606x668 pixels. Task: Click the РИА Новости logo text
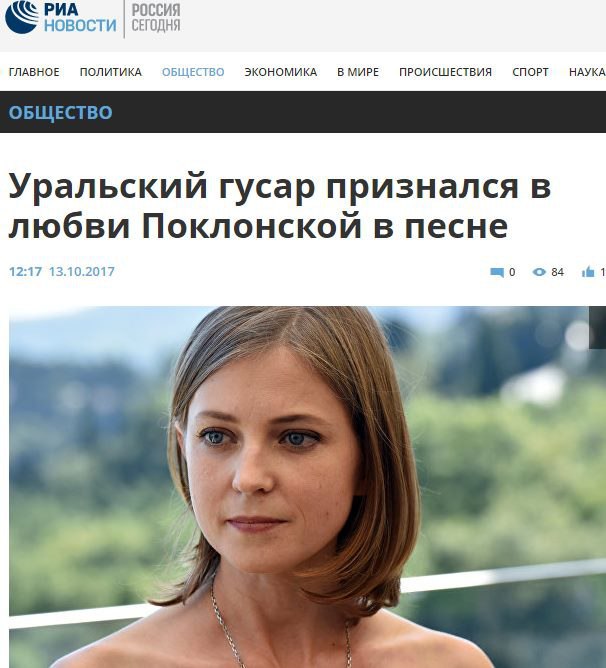pos(80,17)
